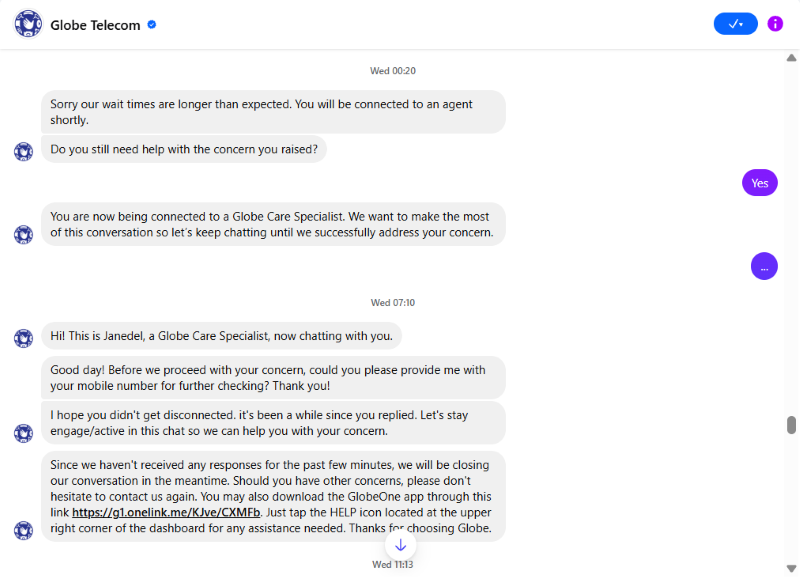
Task: Jump to latest message with down arrow
Action: 401,545
